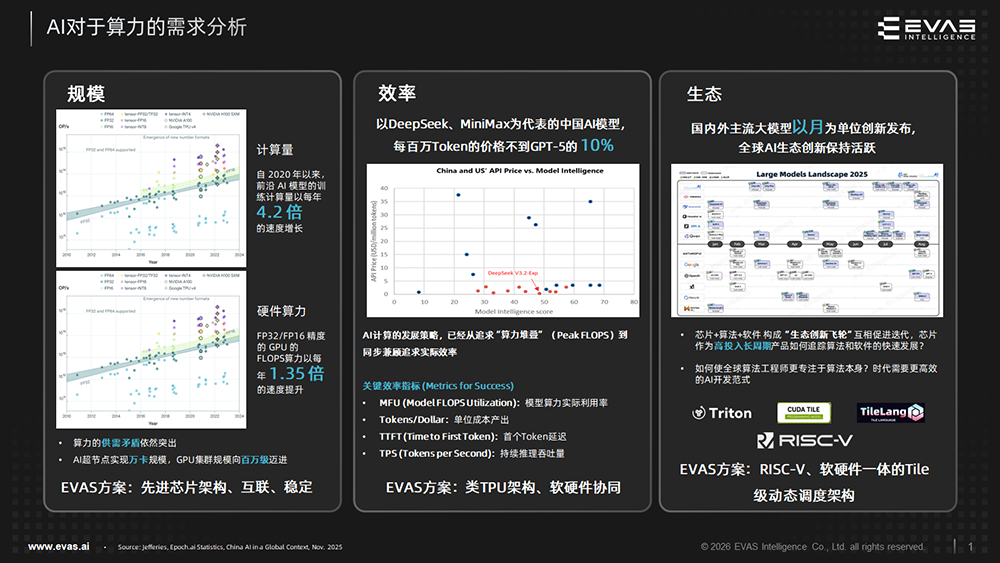1000x563 pixels.
Task: Select the Large Models Landscape 2025 image
Action: click(807, 240)
